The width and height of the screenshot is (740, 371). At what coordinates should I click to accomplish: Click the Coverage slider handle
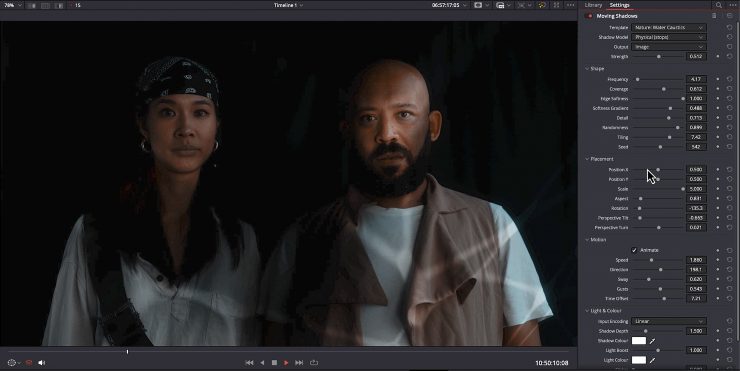(x=664, y=89)
